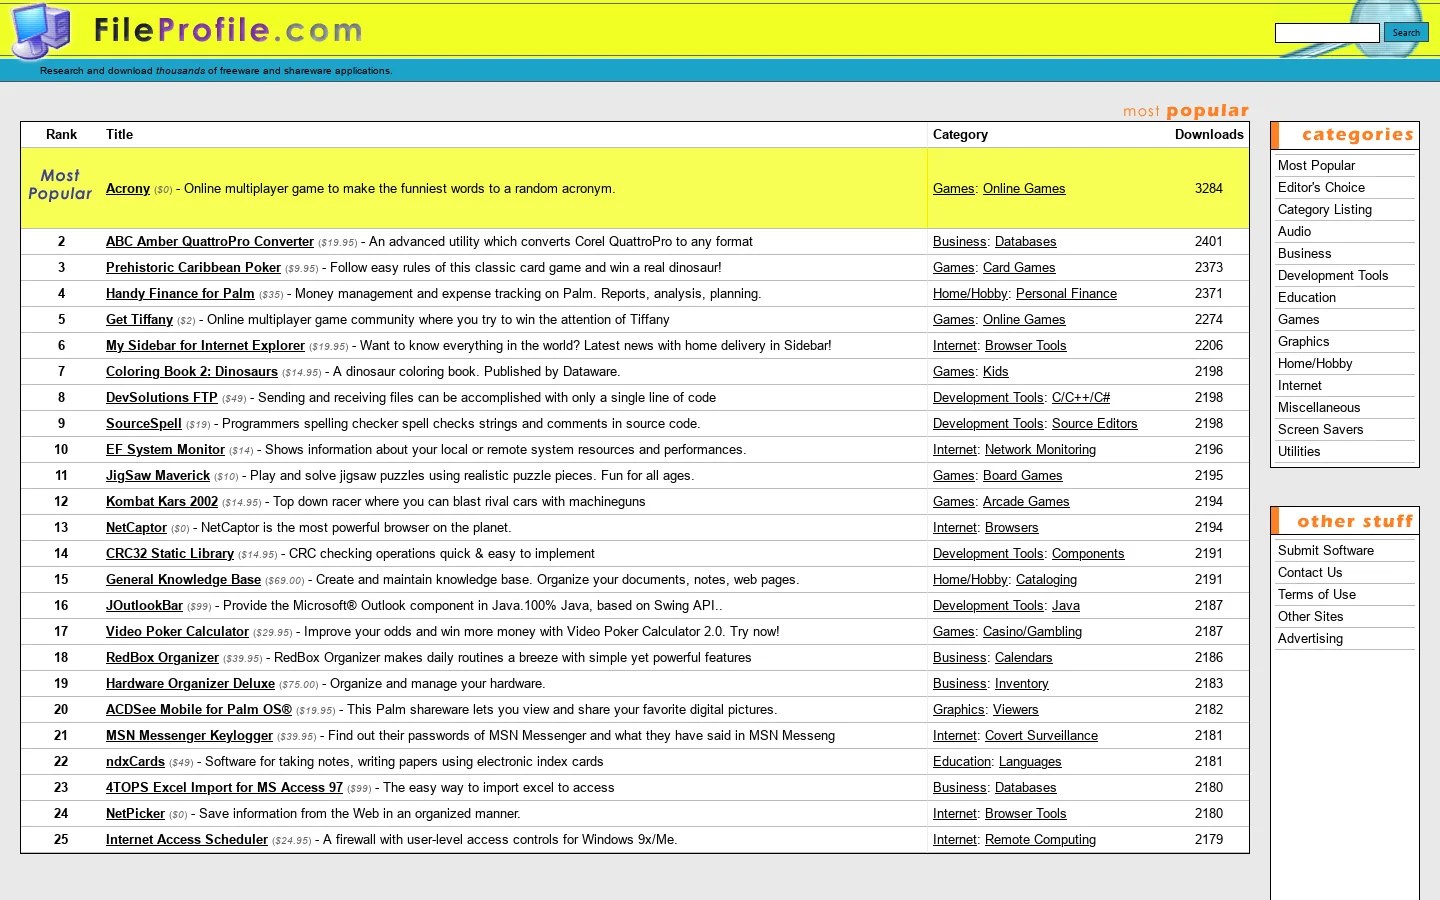The image size is (1440, 900).
Task: Click Online Games category in Acrony row
Action: (1024, 189)
